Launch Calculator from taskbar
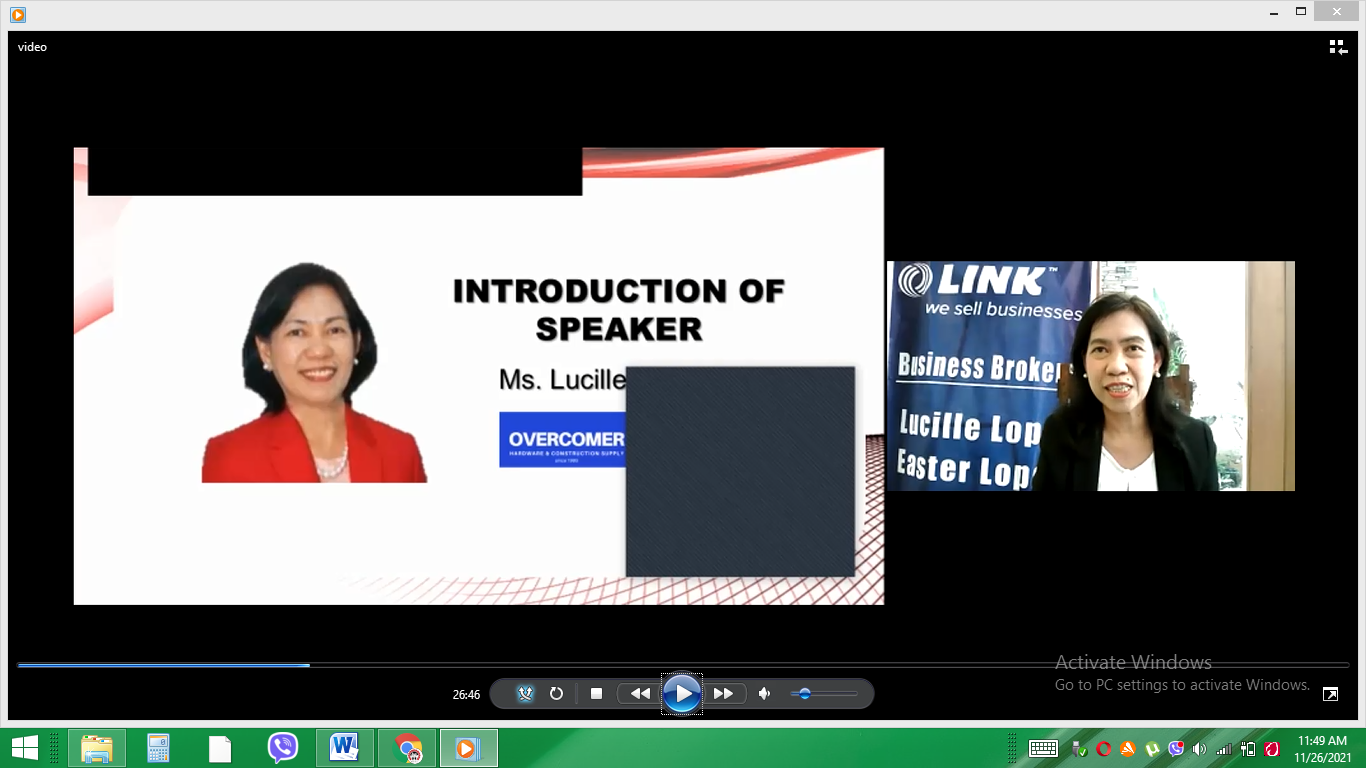 158,747
